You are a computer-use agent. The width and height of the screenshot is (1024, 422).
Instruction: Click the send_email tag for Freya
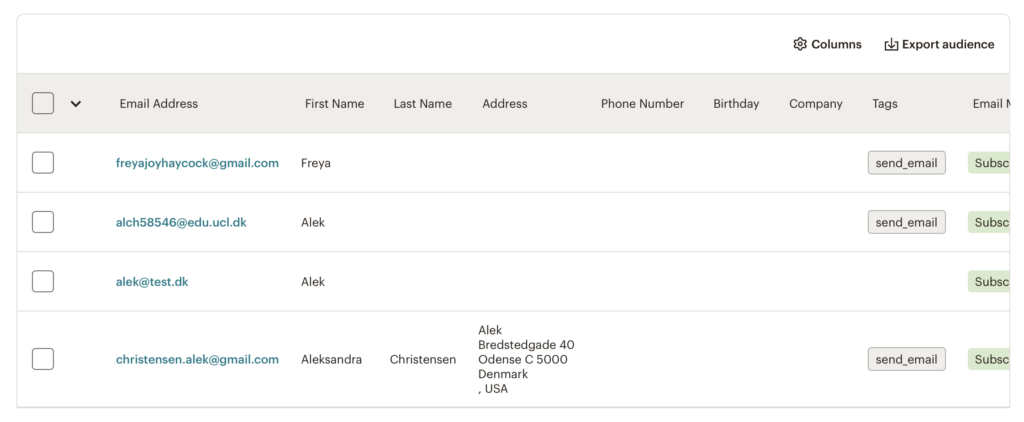click(906, 163)
